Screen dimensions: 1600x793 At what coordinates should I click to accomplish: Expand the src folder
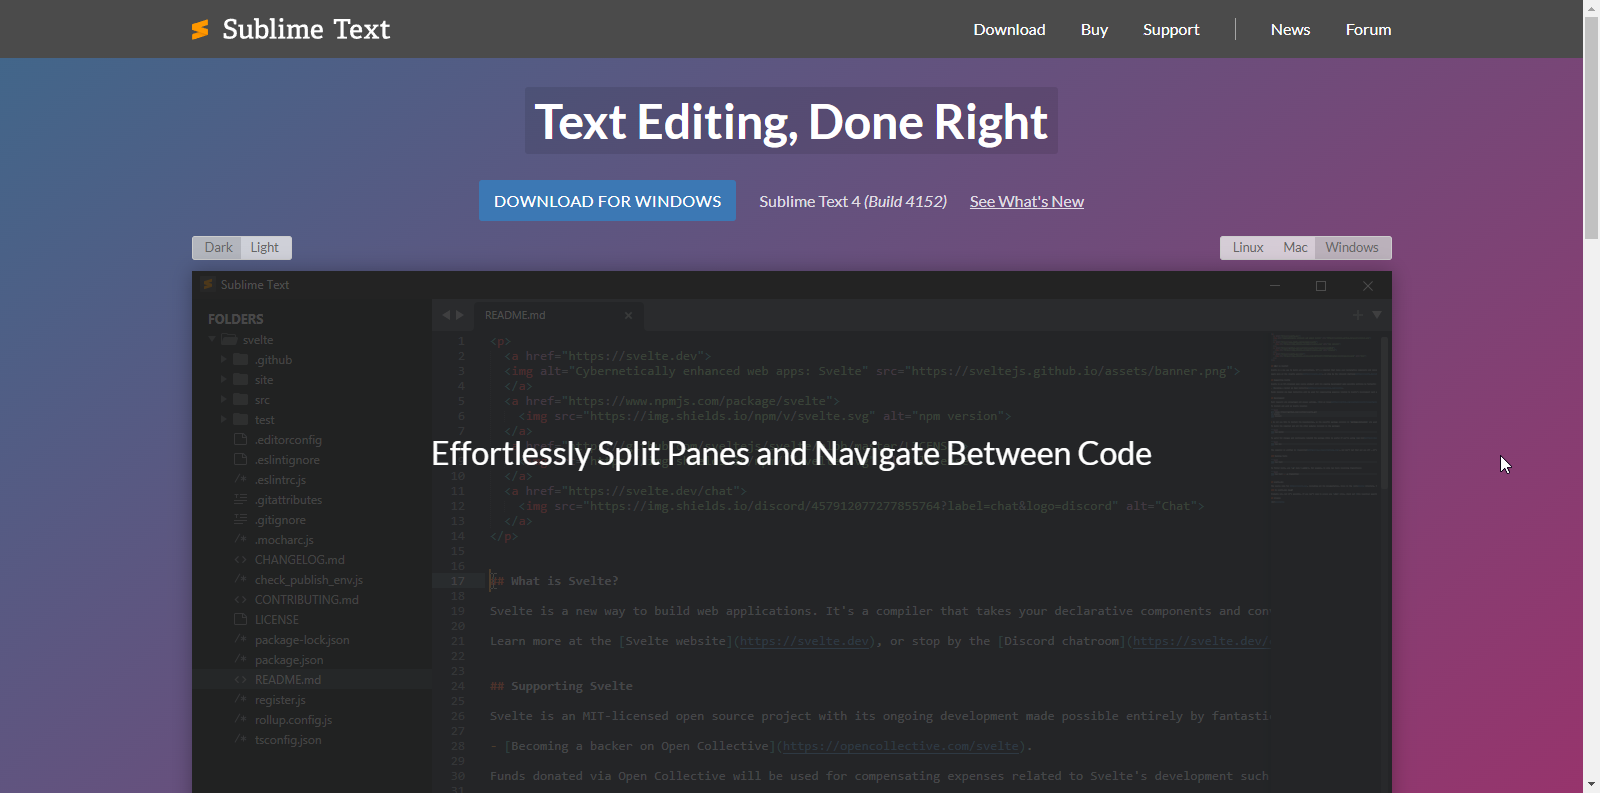tap(224, 400)
